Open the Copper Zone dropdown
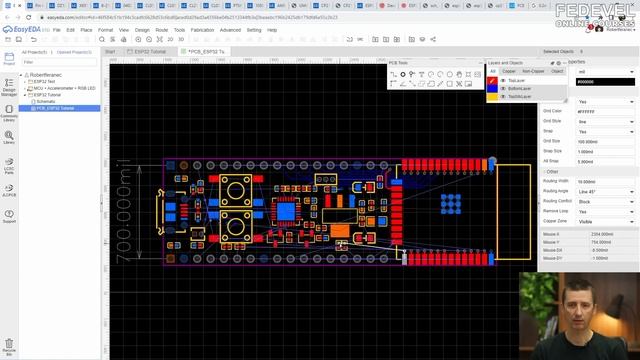Screen dimensions: 640x360 point(605,222)
